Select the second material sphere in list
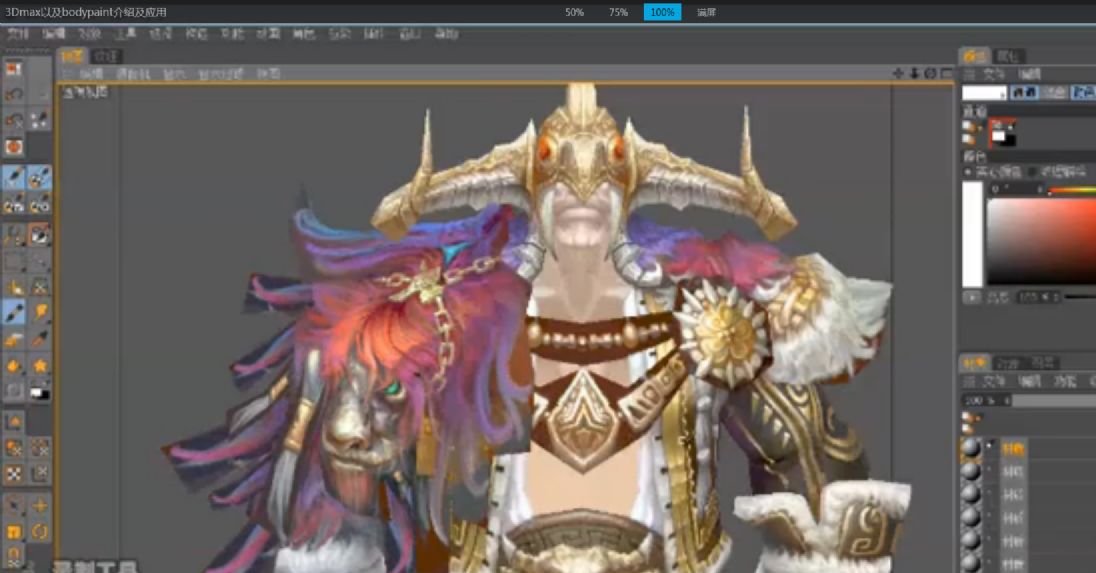 [x=971, y=472]
